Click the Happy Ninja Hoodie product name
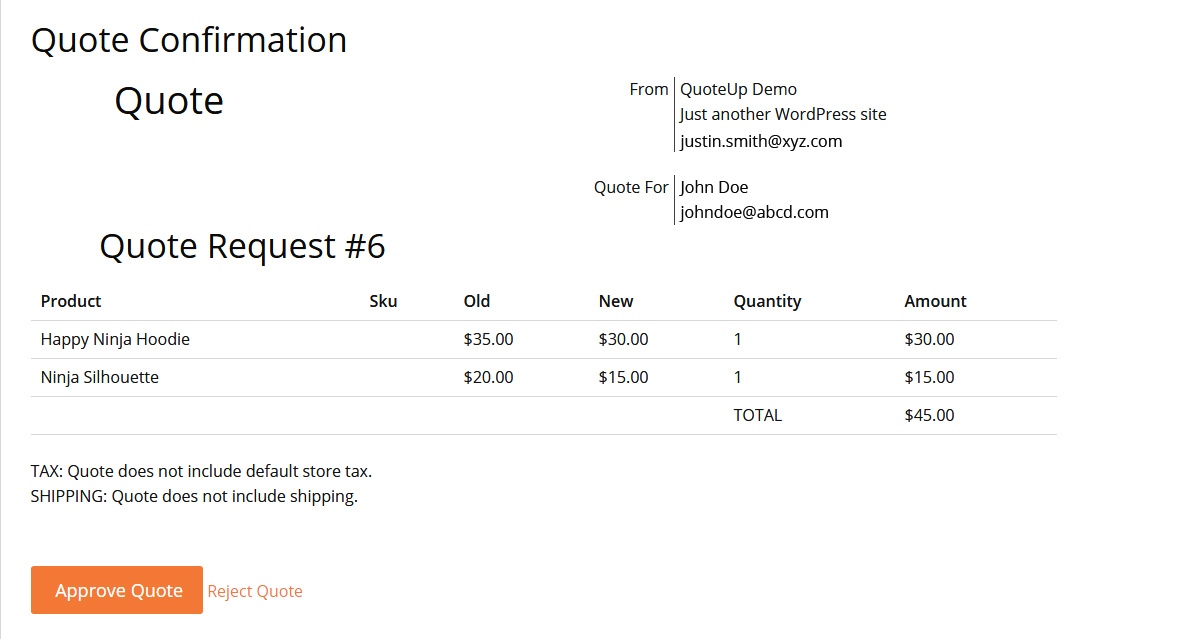 pos(115,339)
